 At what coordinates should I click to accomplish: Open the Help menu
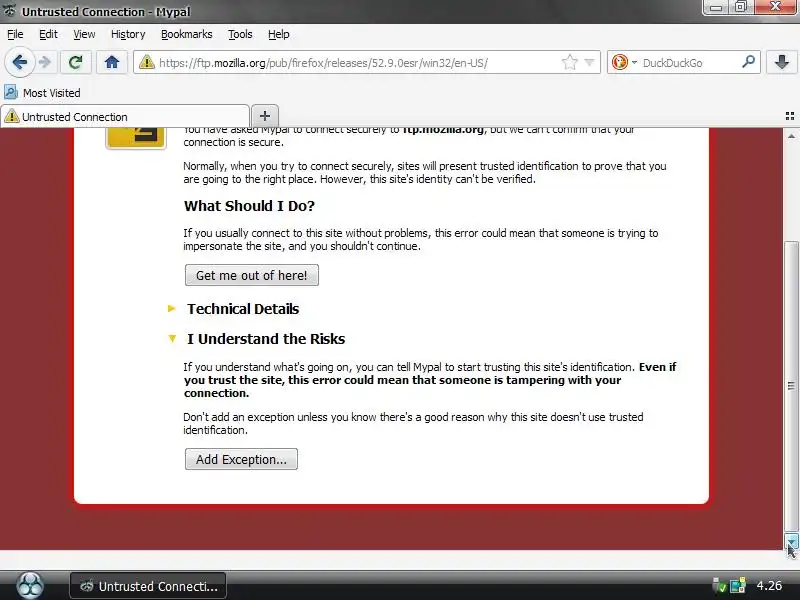[279, 34]
